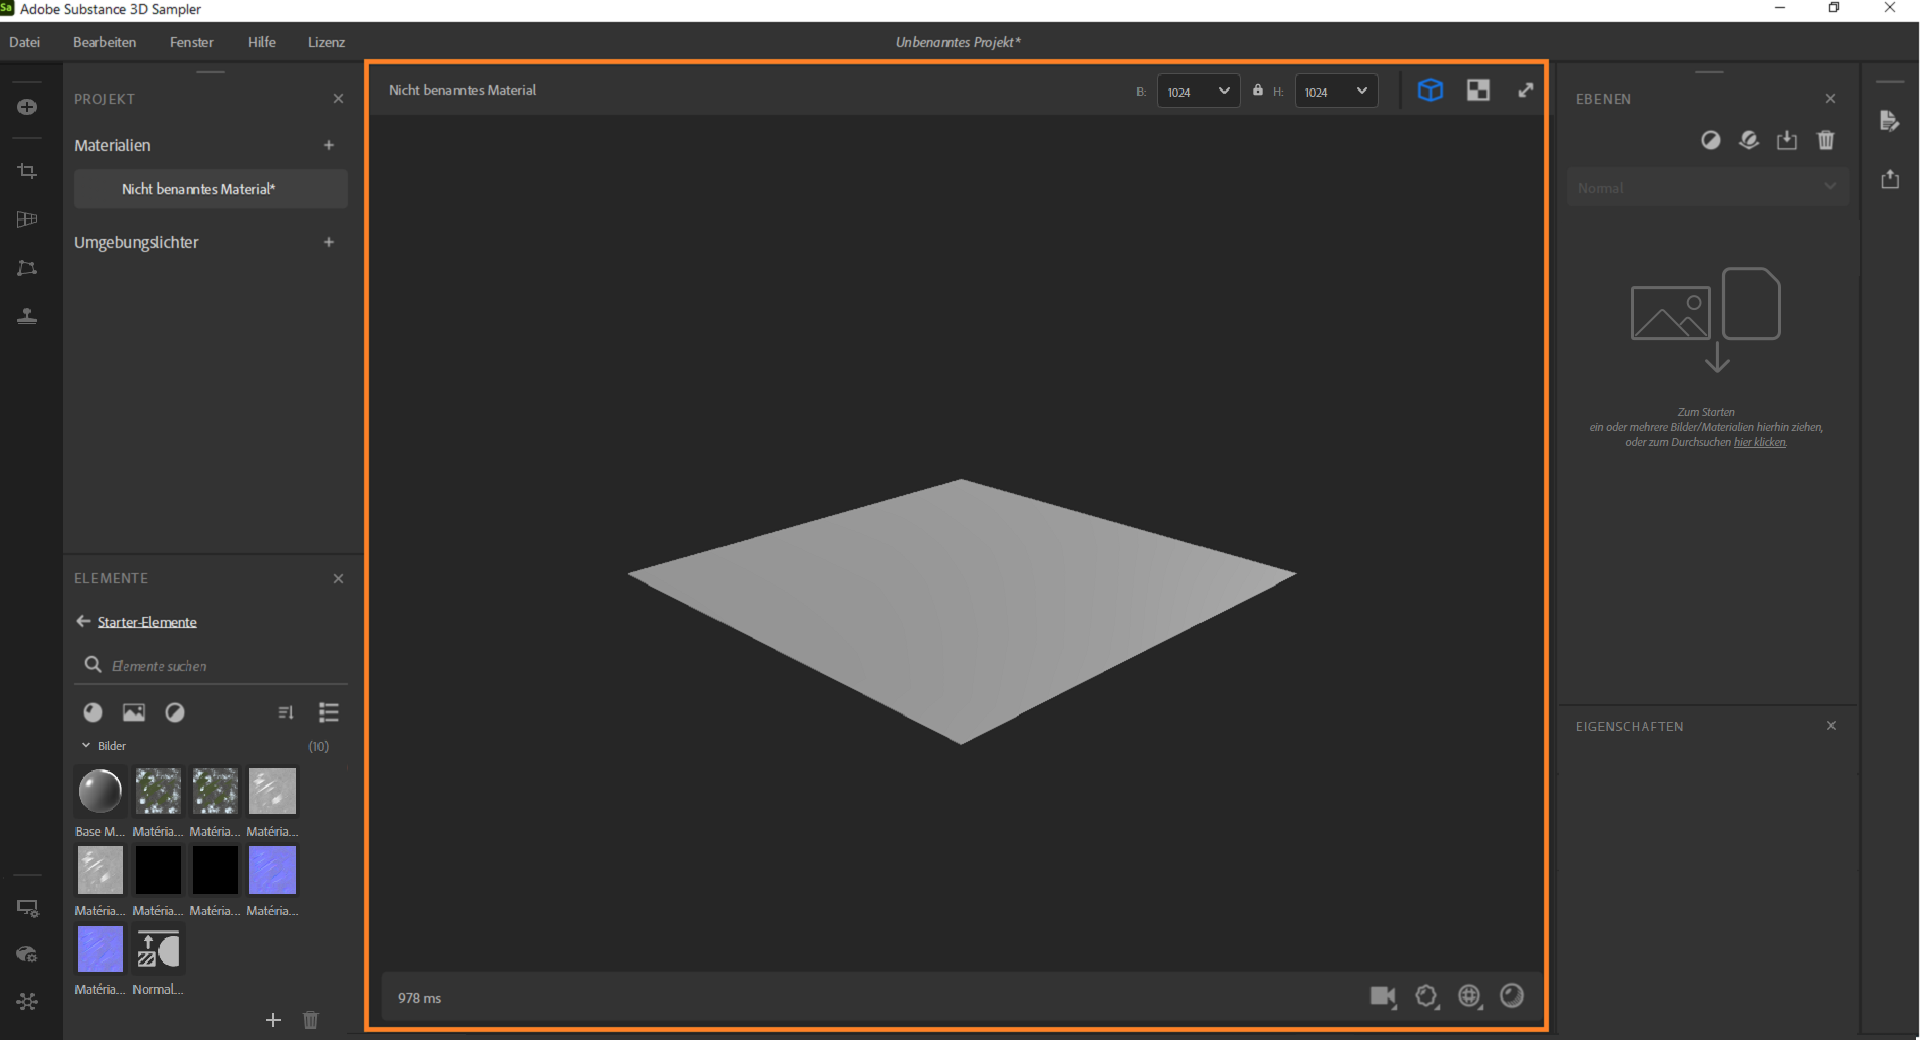Open display settings icon in lower left sidebar
1920x1040 pixels.
click(x=27, y=908)
